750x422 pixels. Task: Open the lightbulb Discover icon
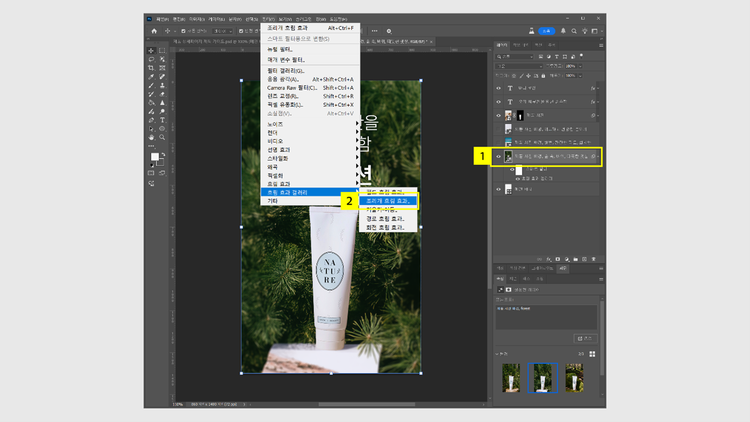coord(585,31)
